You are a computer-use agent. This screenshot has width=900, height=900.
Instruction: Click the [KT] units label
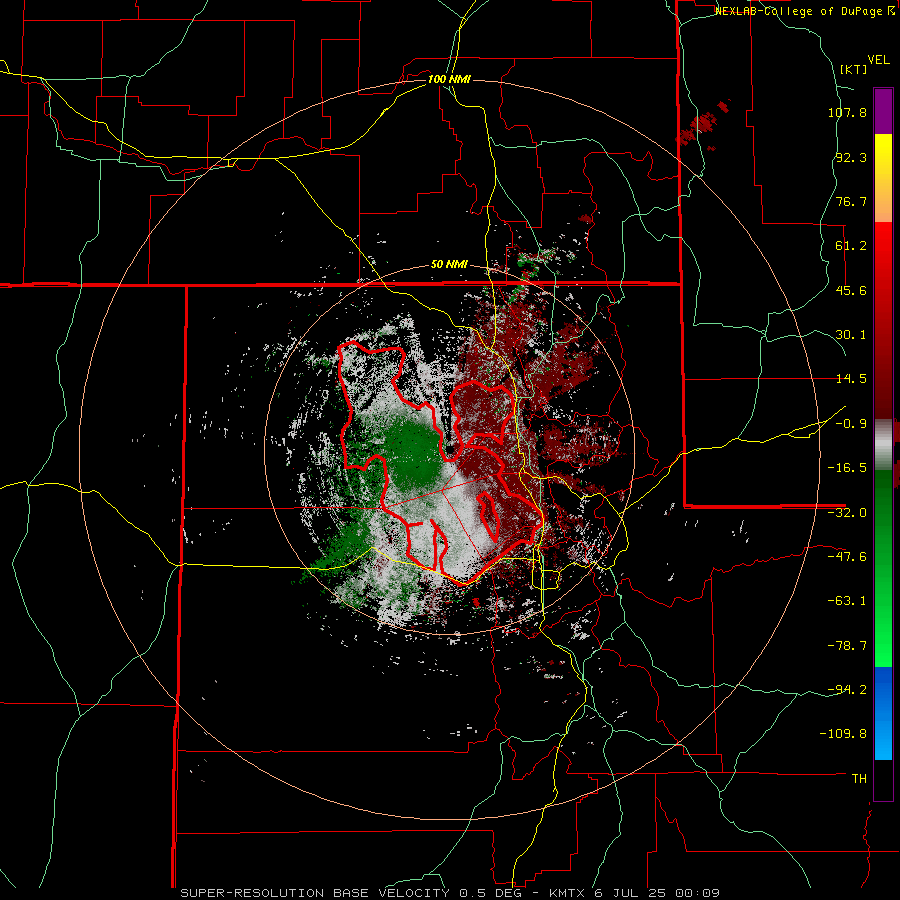point(853,69)
